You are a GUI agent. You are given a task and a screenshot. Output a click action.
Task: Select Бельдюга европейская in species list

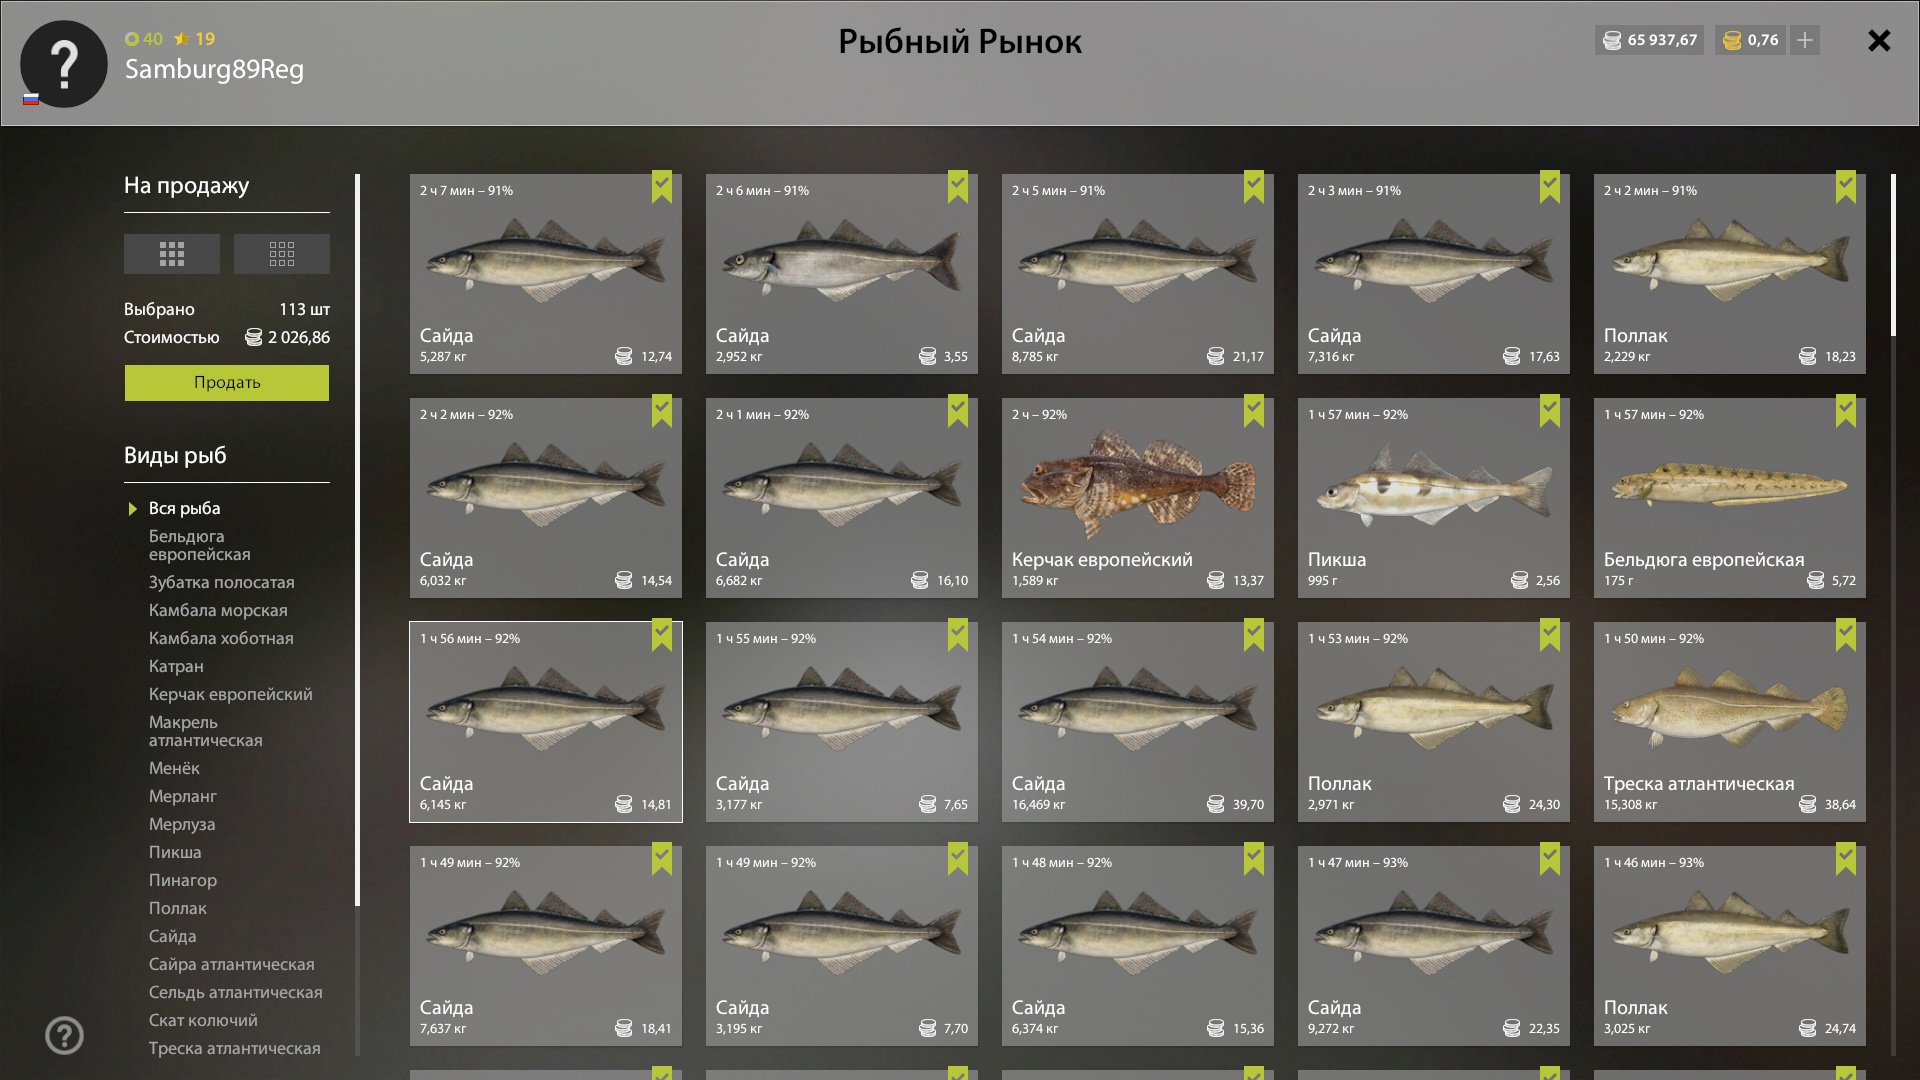200,545
